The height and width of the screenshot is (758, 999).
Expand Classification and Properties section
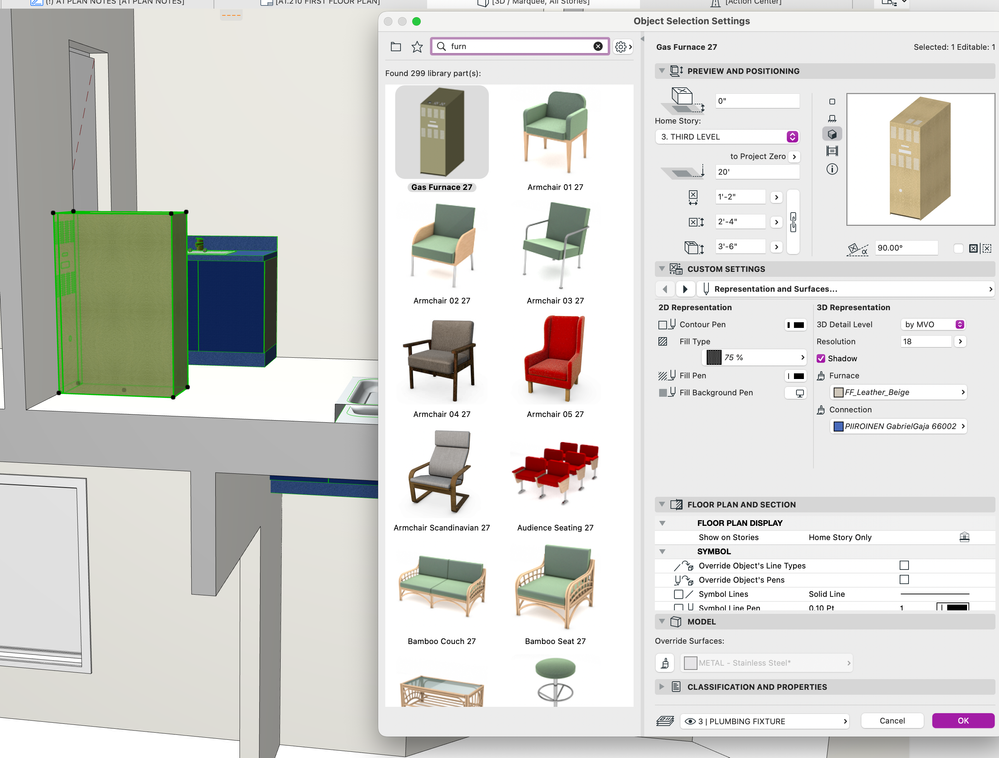click(661, 687)
